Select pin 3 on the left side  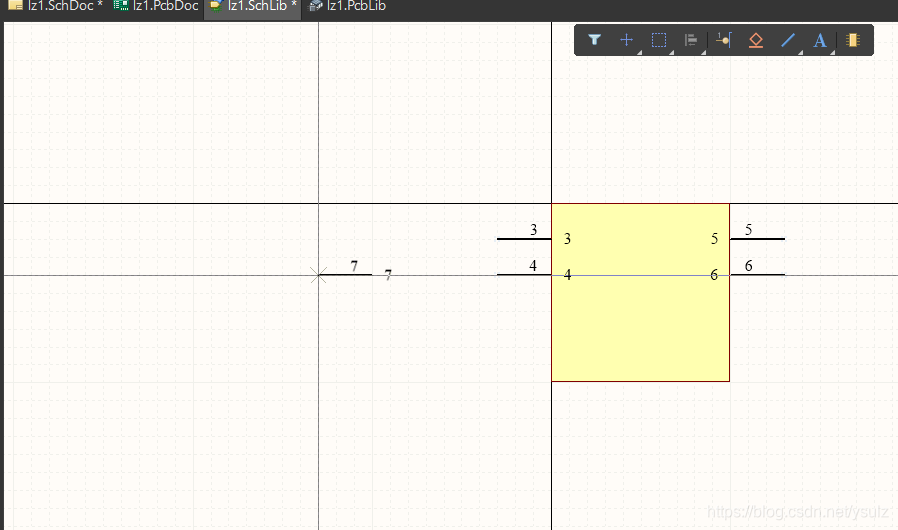click(x=524, y=238)
